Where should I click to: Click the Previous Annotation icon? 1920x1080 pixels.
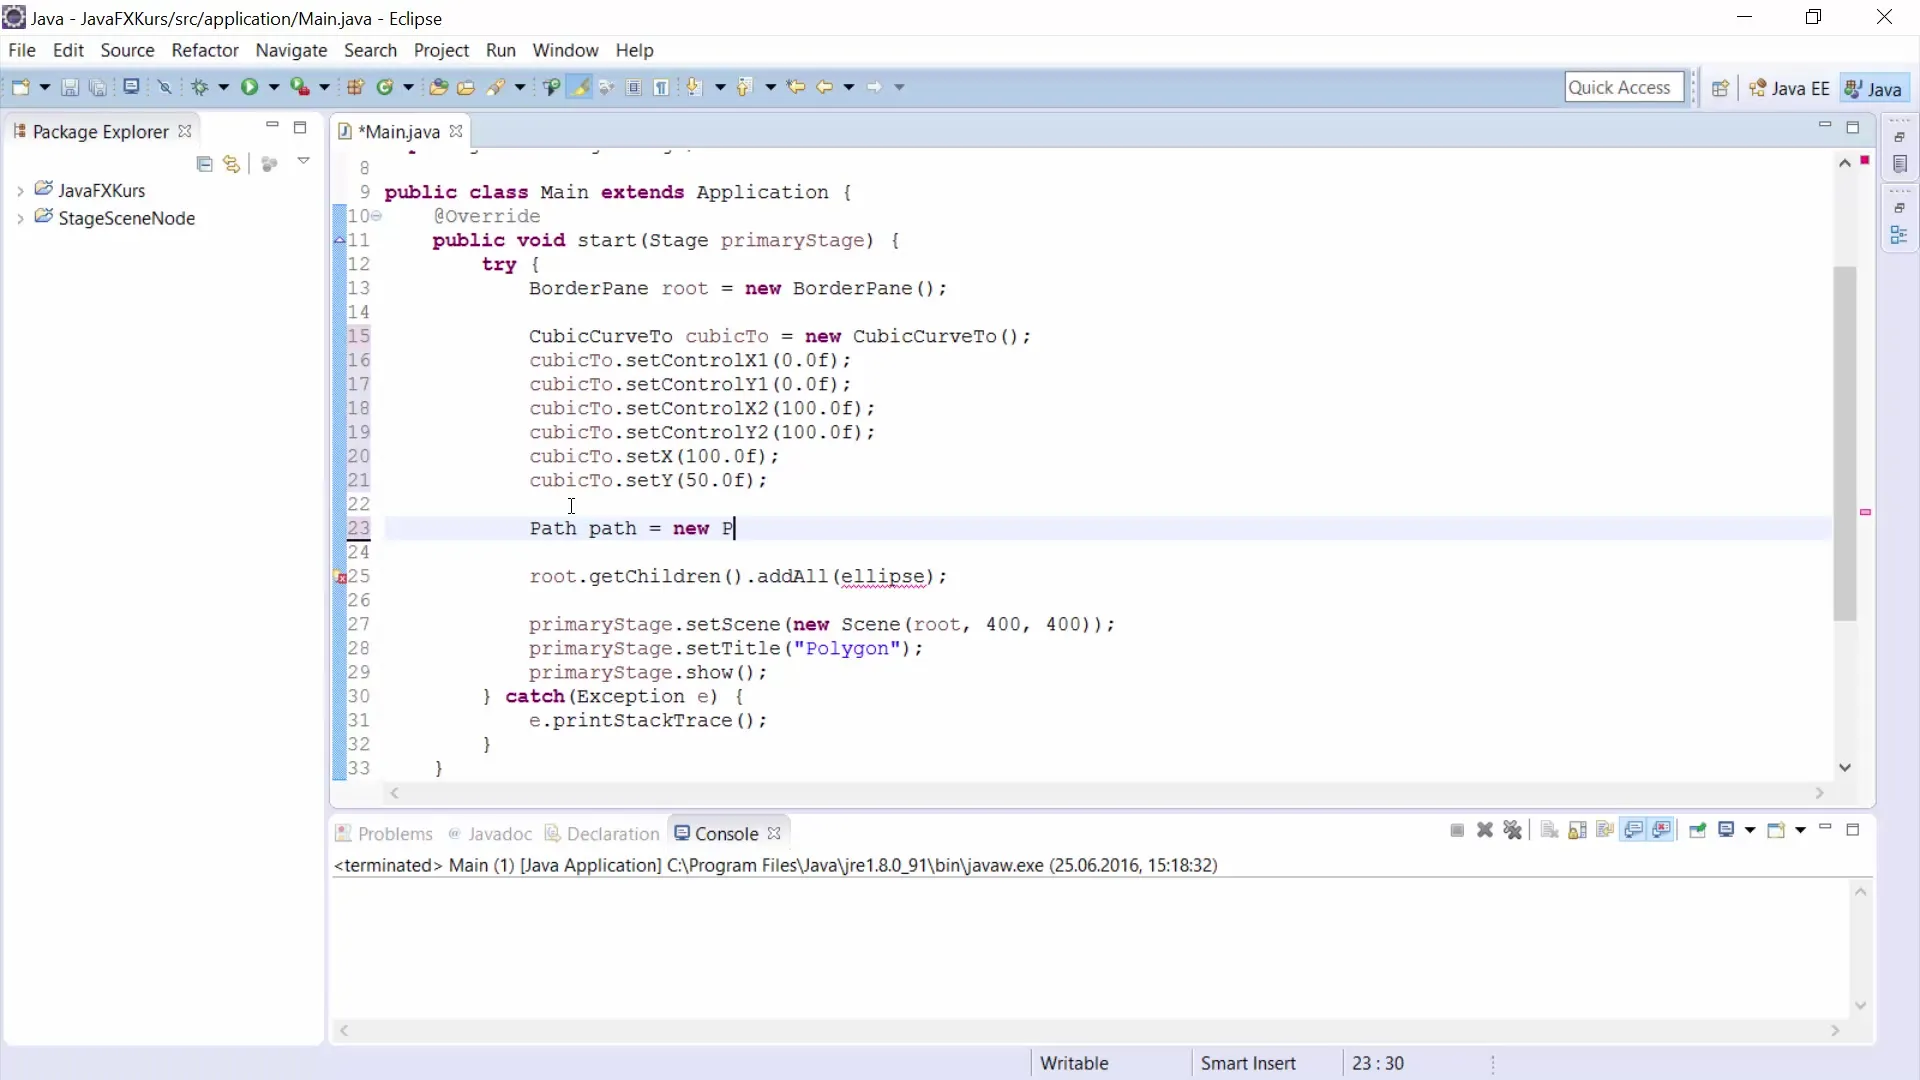[744, 87]
